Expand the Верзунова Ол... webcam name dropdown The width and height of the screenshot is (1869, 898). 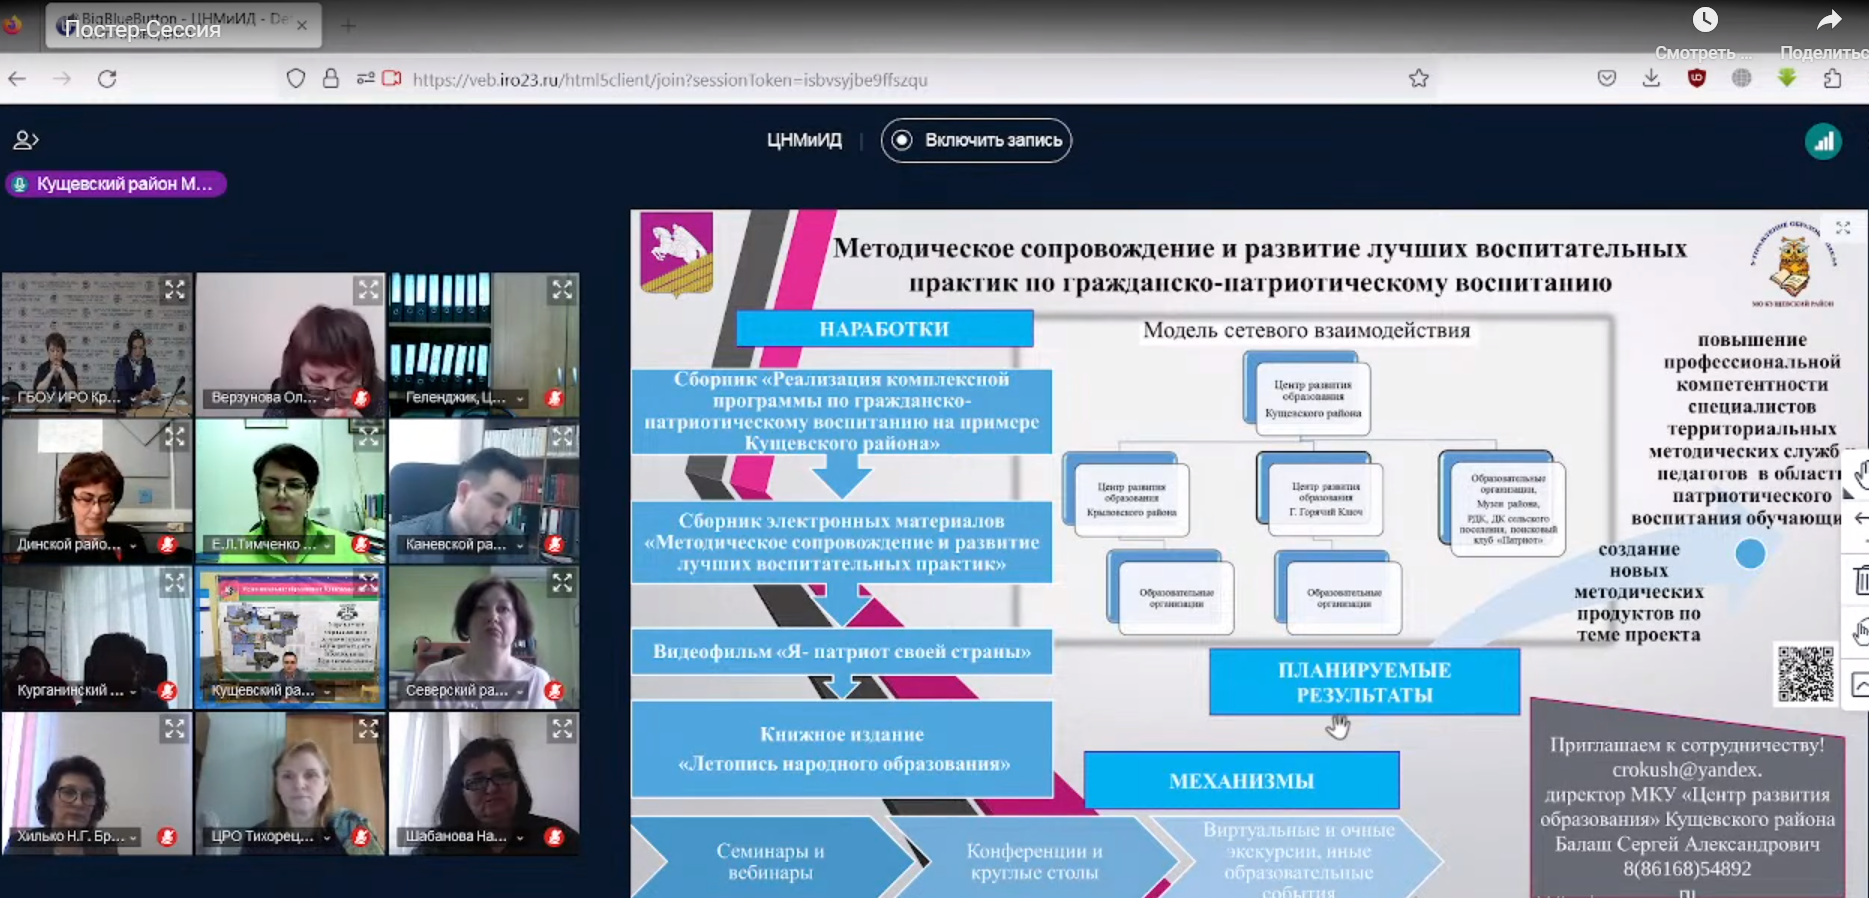(327, 398)
